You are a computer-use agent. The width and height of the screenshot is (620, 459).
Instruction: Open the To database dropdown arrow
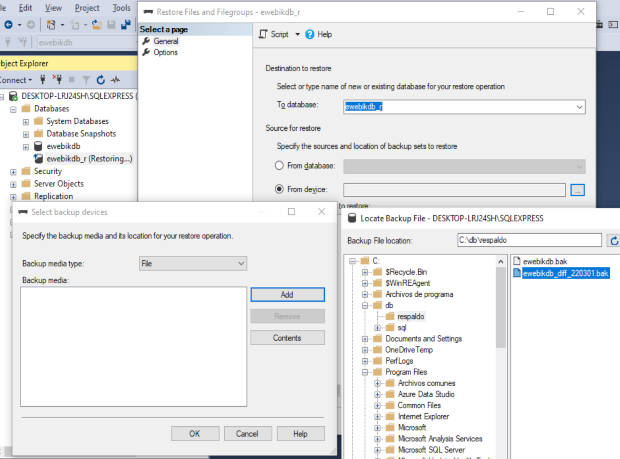click(579, 107)
